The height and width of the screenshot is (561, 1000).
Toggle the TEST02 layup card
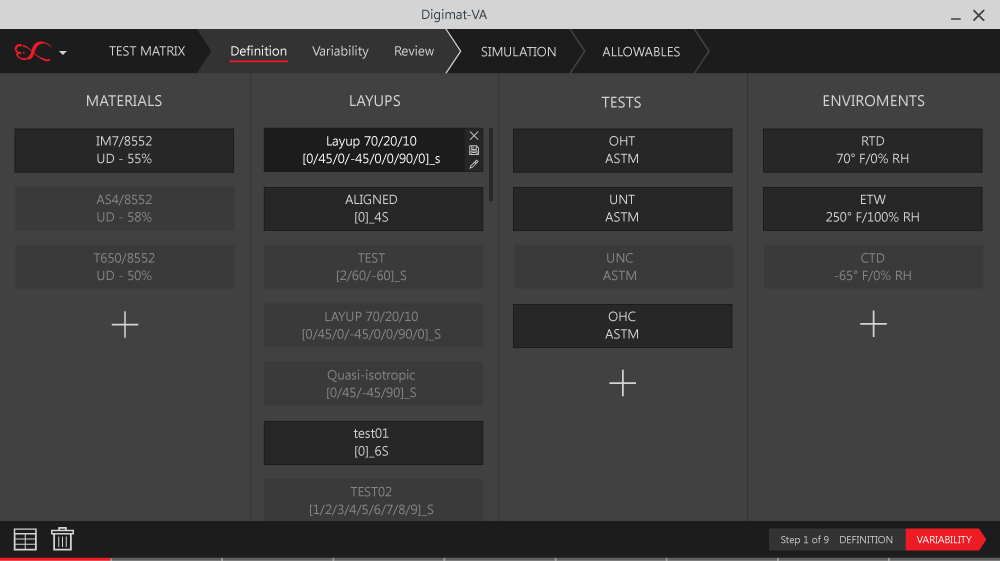[x=373, y=500]
